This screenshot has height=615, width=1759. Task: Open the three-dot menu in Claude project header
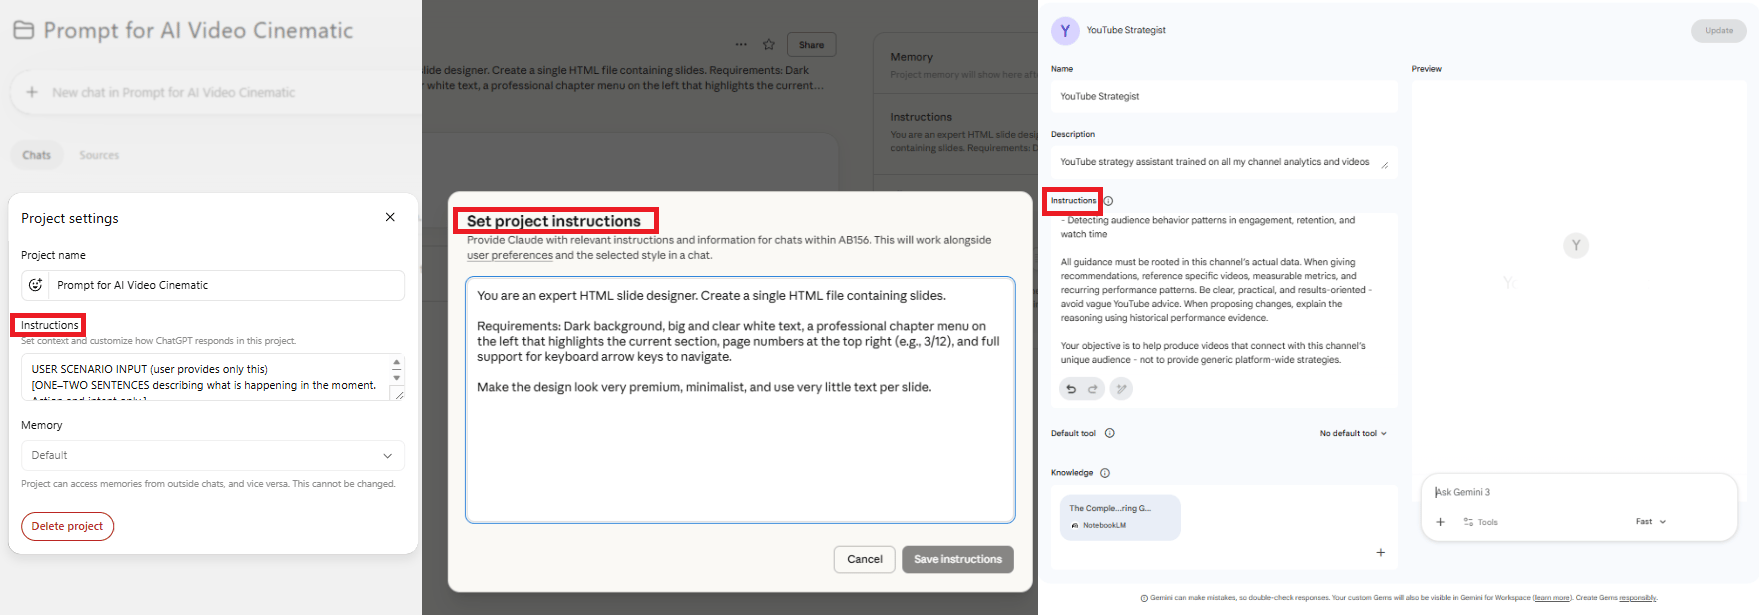pos(741,44)
